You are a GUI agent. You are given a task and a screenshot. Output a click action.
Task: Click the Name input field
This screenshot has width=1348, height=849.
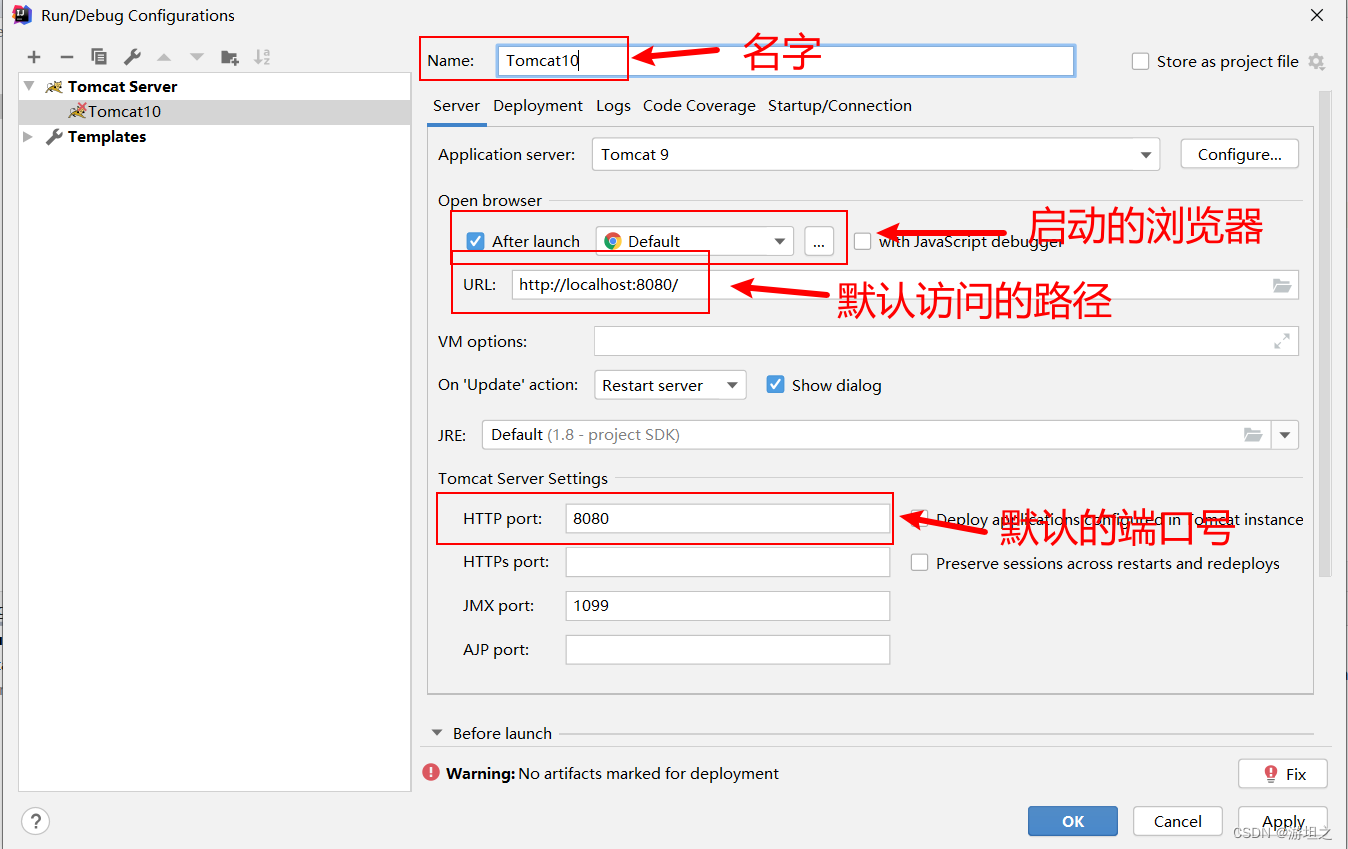coord(786,61)
